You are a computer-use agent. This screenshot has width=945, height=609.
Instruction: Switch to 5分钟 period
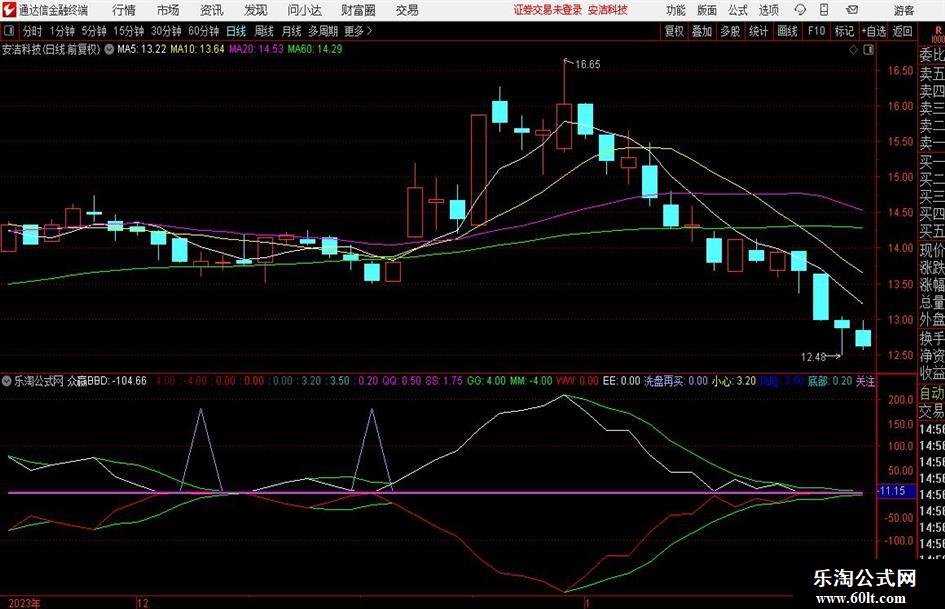(x=93, y=31)
